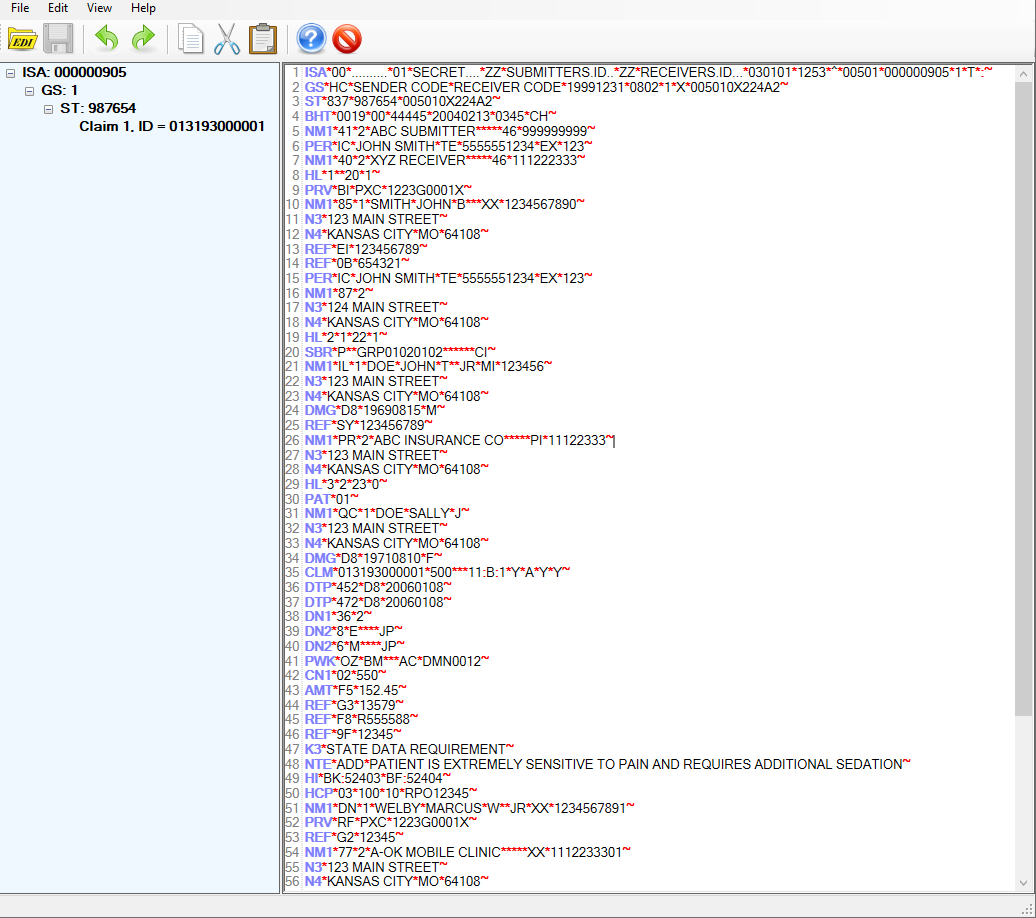Click the SBR*P**GRP01020102 line
The height and width of the screenshot is (918, 1036).
[x=400, y=352]
